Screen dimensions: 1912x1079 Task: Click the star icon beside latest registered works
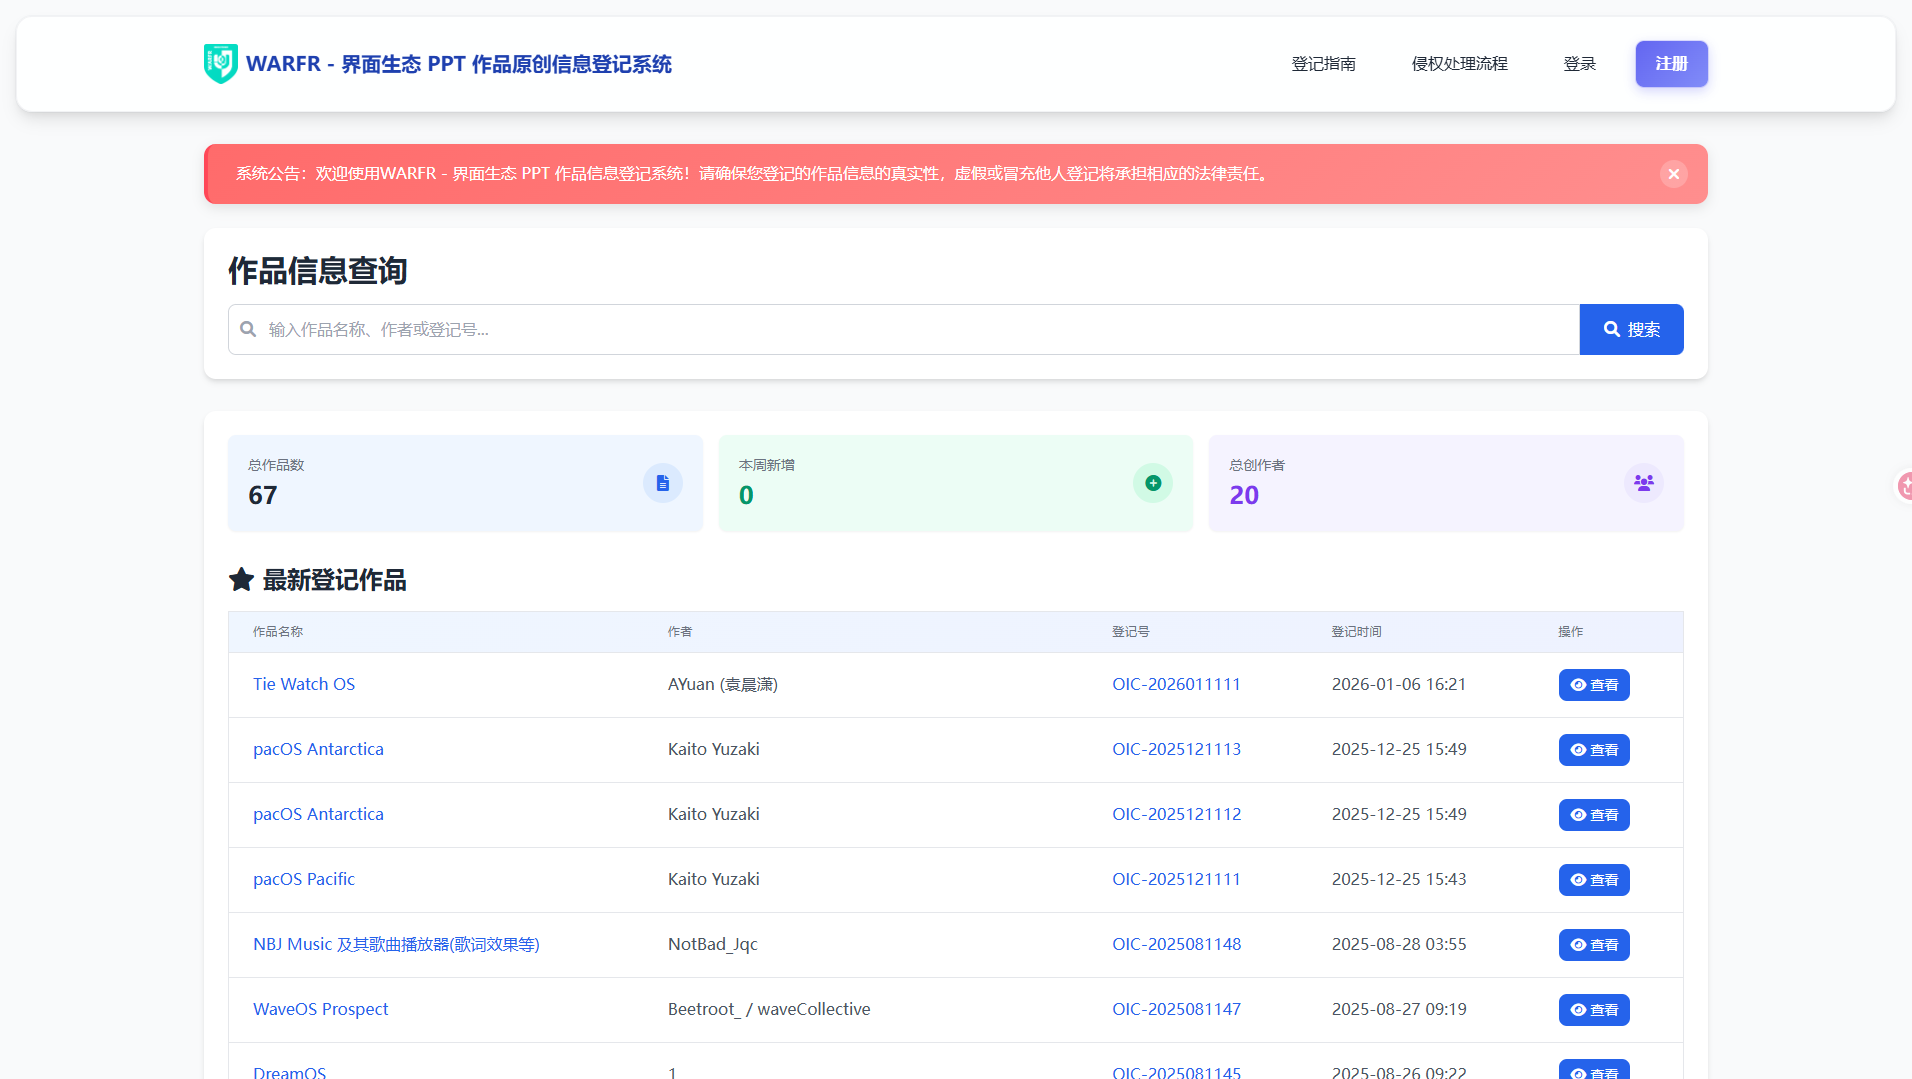[x=241, y=580]
